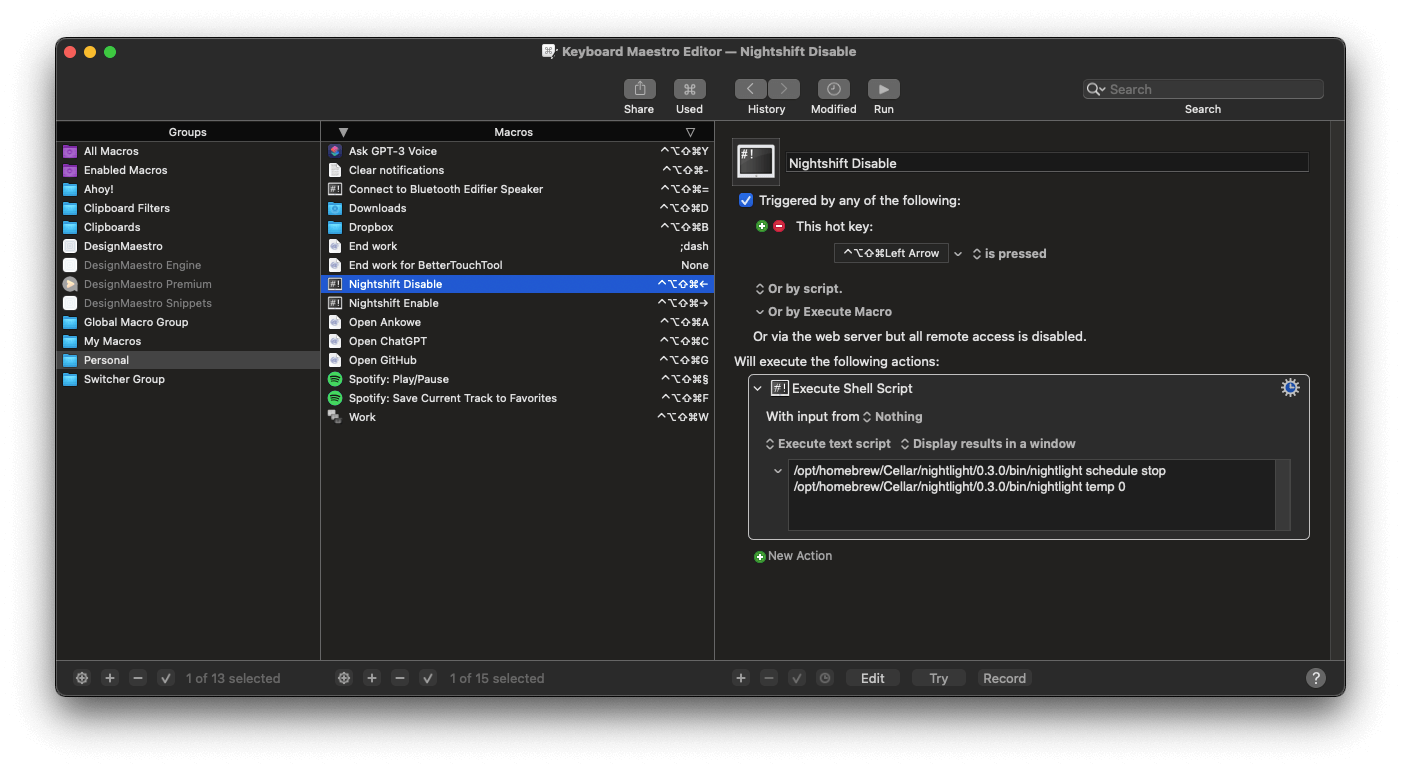Toggle enable for selected macro checkmark
Screen dimensions: 1401x770
[428, 678]
